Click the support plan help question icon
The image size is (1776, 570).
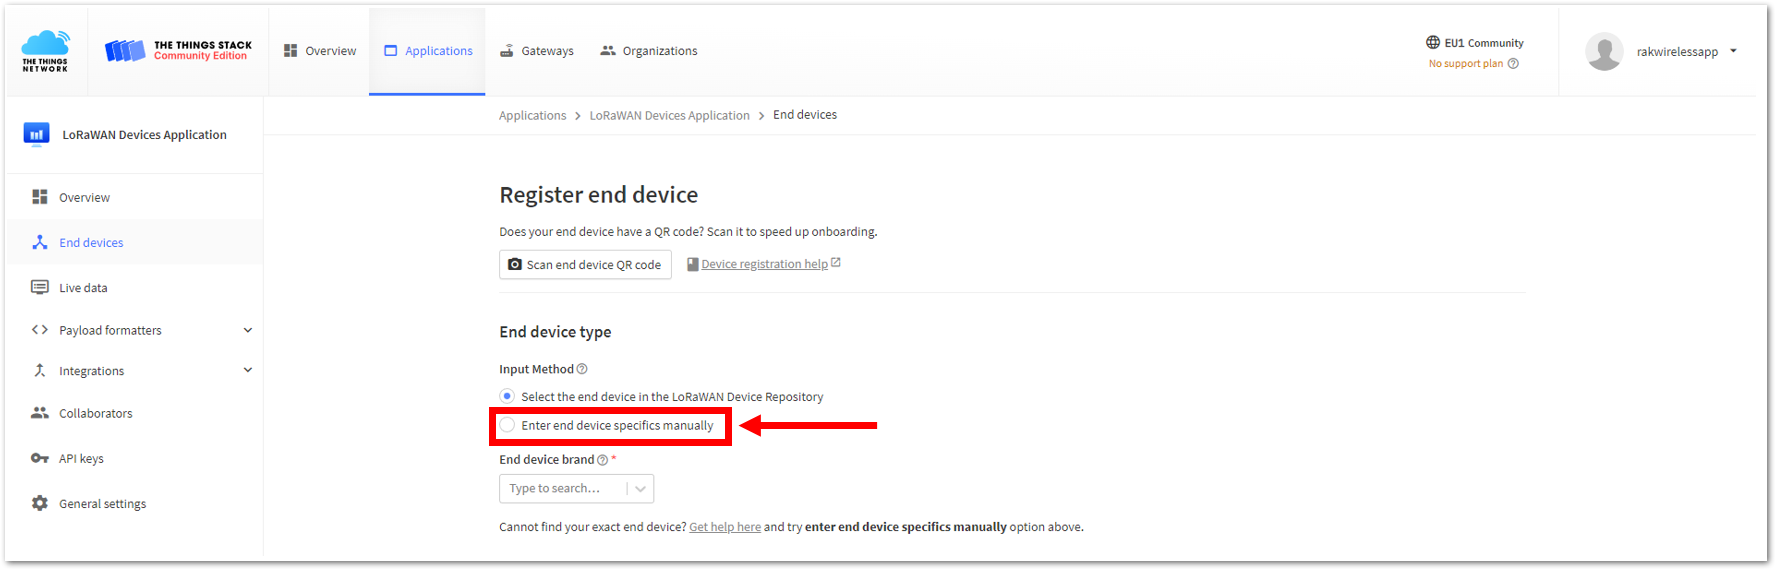tap(1513, 63)
